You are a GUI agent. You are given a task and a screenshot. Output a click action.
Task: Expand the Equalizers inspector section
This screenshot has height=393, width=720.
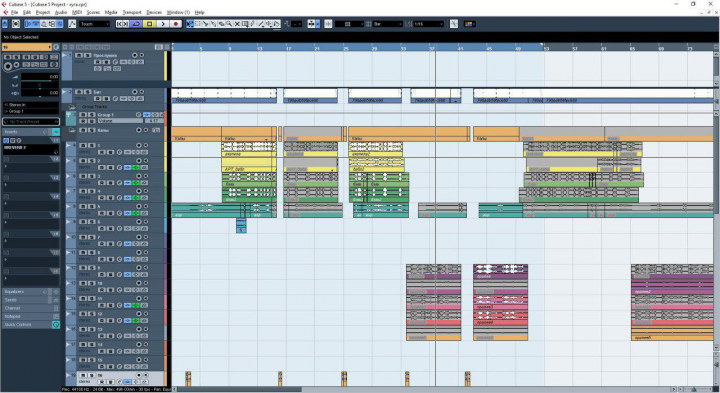31,292
